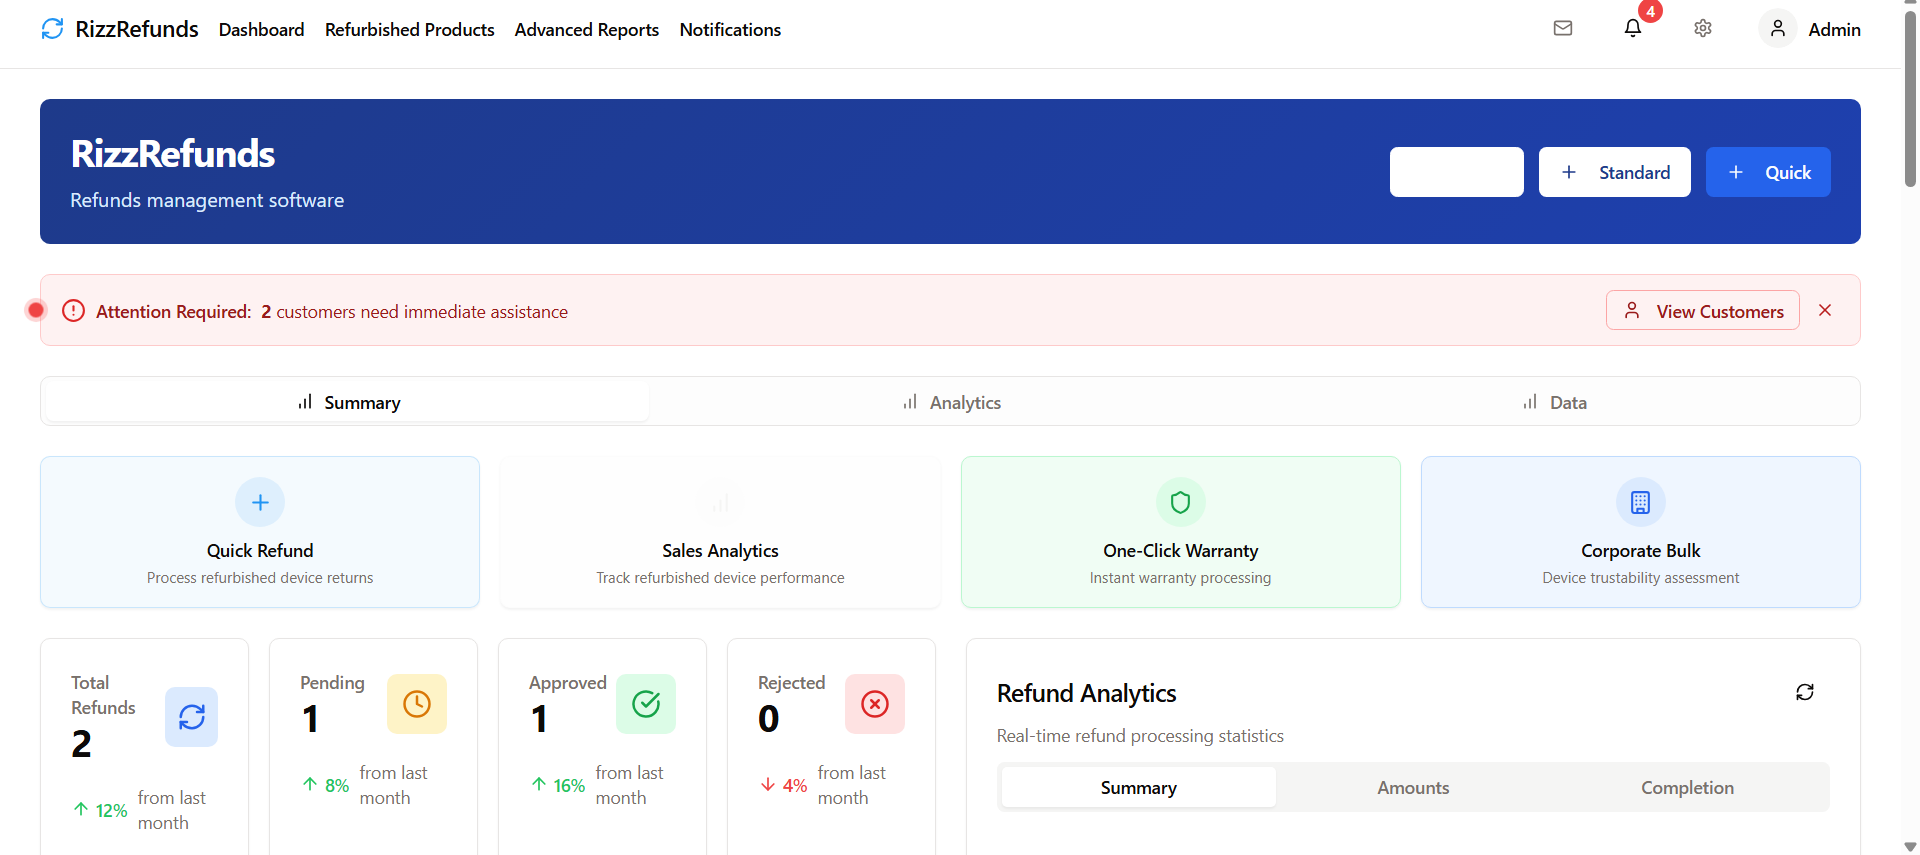The height and width of the screenshot is (855, 1920).
Task: Click the Pending clock icon
Action: [417, 704]
